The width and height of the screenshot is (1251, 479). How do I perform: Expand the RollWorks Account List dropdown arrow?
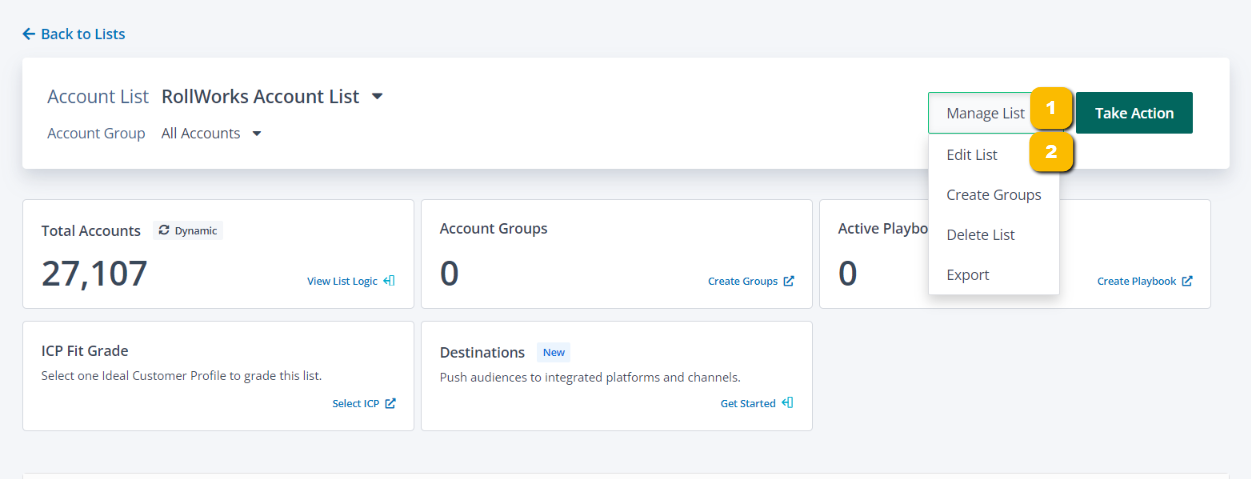(x=377, y=97)
